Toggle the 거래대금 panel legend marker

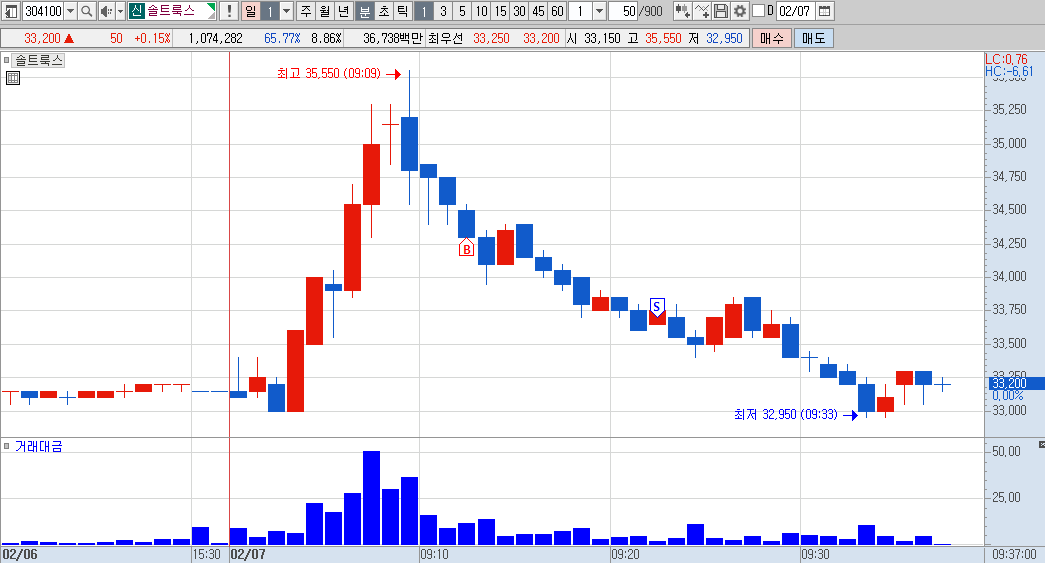click(7, 446)
